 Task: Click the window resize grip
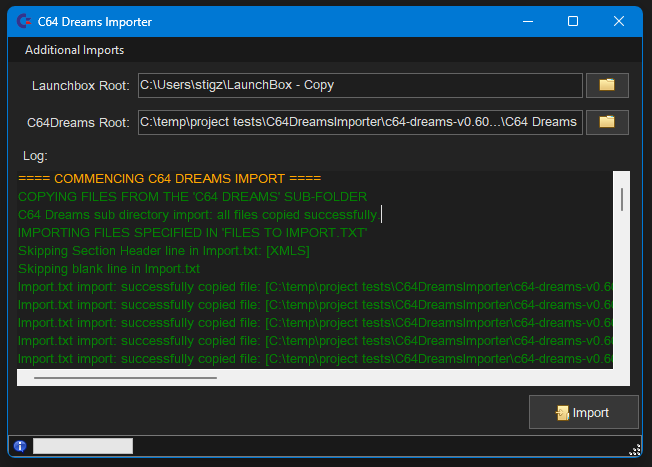tap(635, 450)
